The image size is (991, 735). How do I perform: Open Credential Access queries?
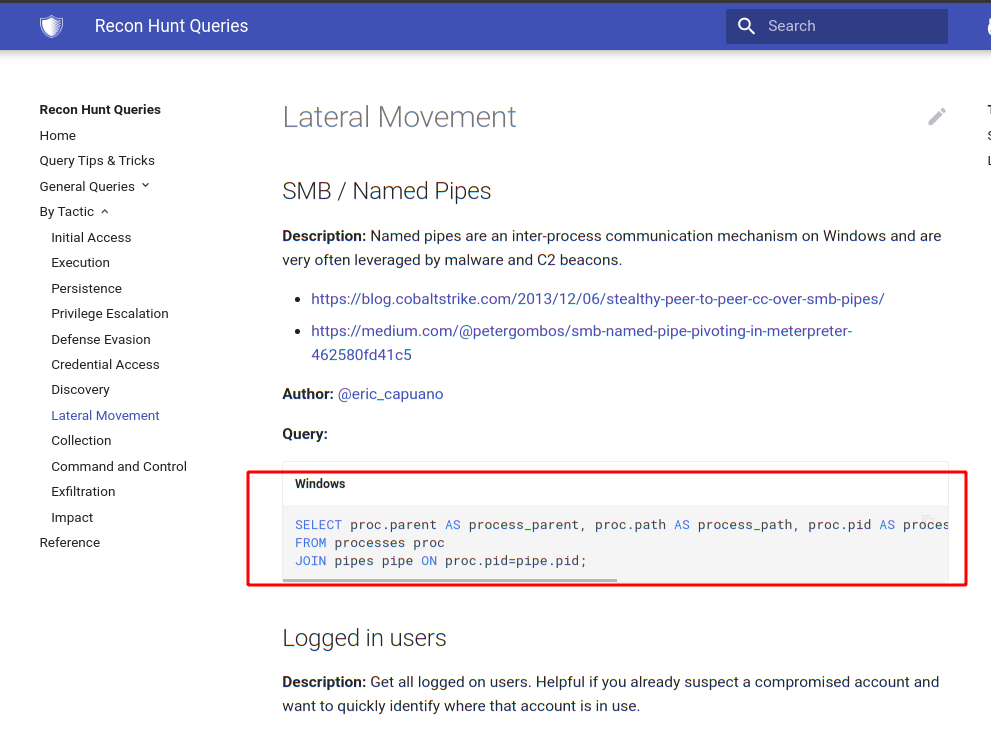(105, 365)
